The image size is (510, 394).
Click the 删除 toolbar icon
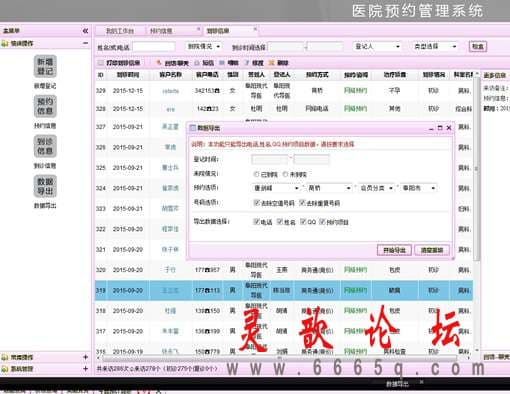click(x=278, y=63)
